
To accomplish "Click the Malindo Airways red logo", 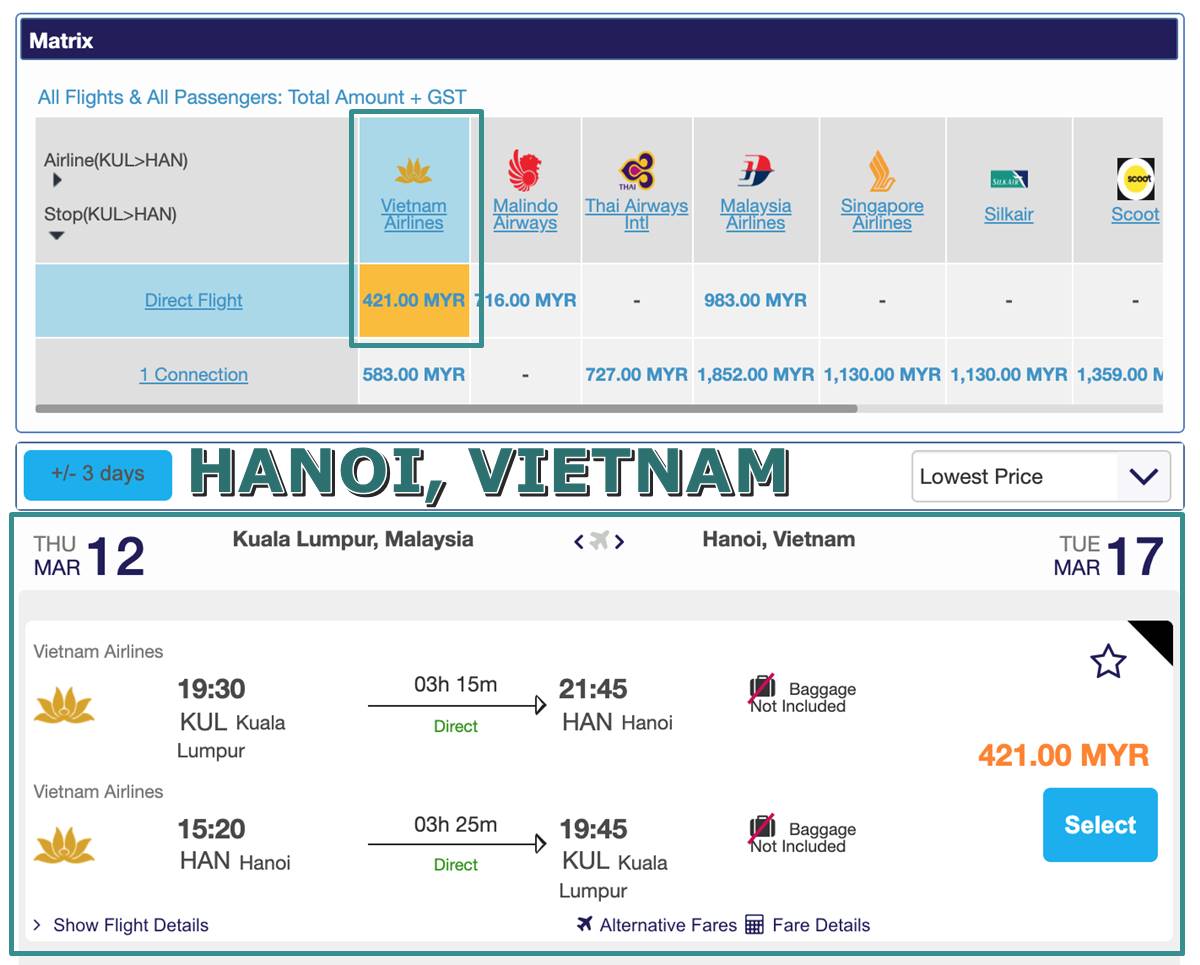I will coord(525,171).
